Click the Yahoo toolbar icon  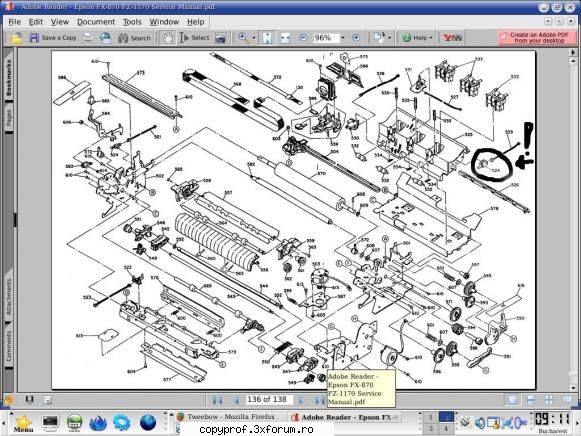pos(453,38)
